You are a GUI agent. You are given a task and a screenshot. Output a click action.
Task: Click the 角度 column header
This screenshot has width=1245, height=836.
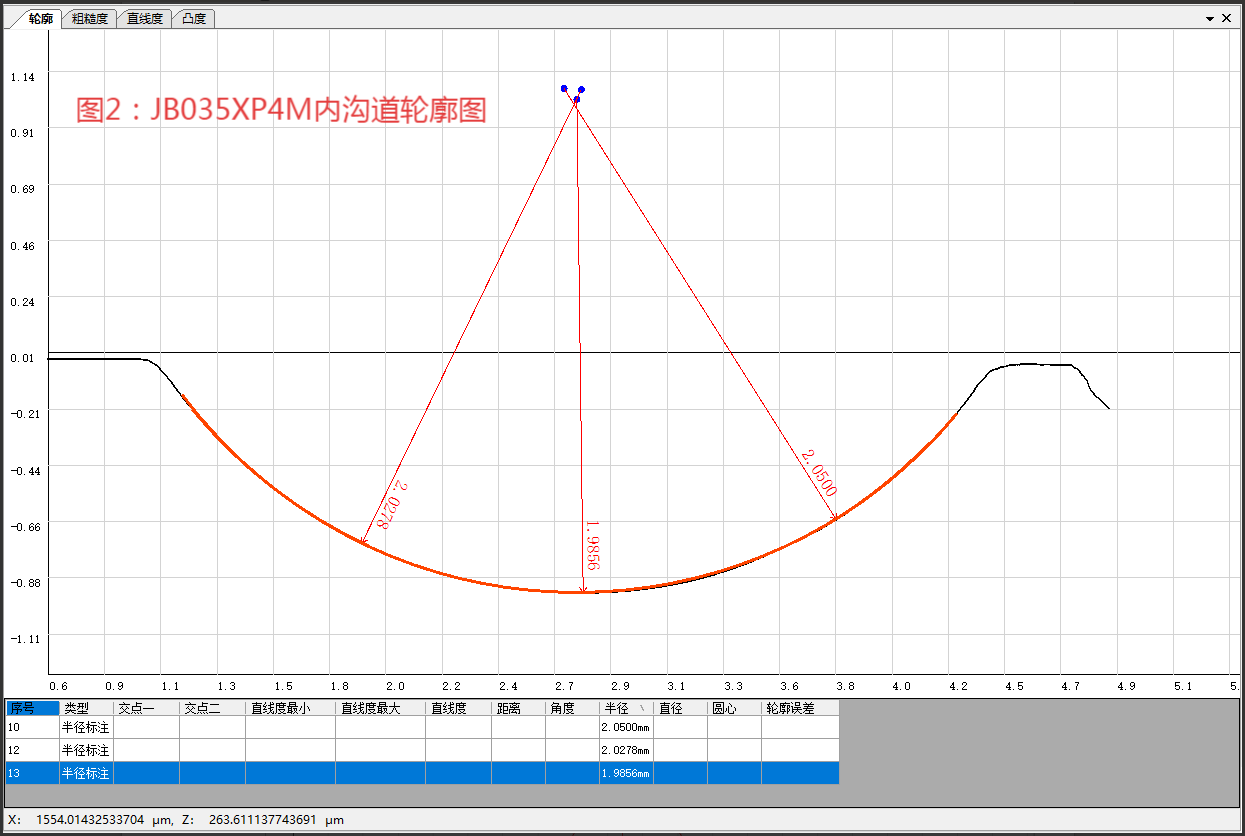tap(572, 708)
